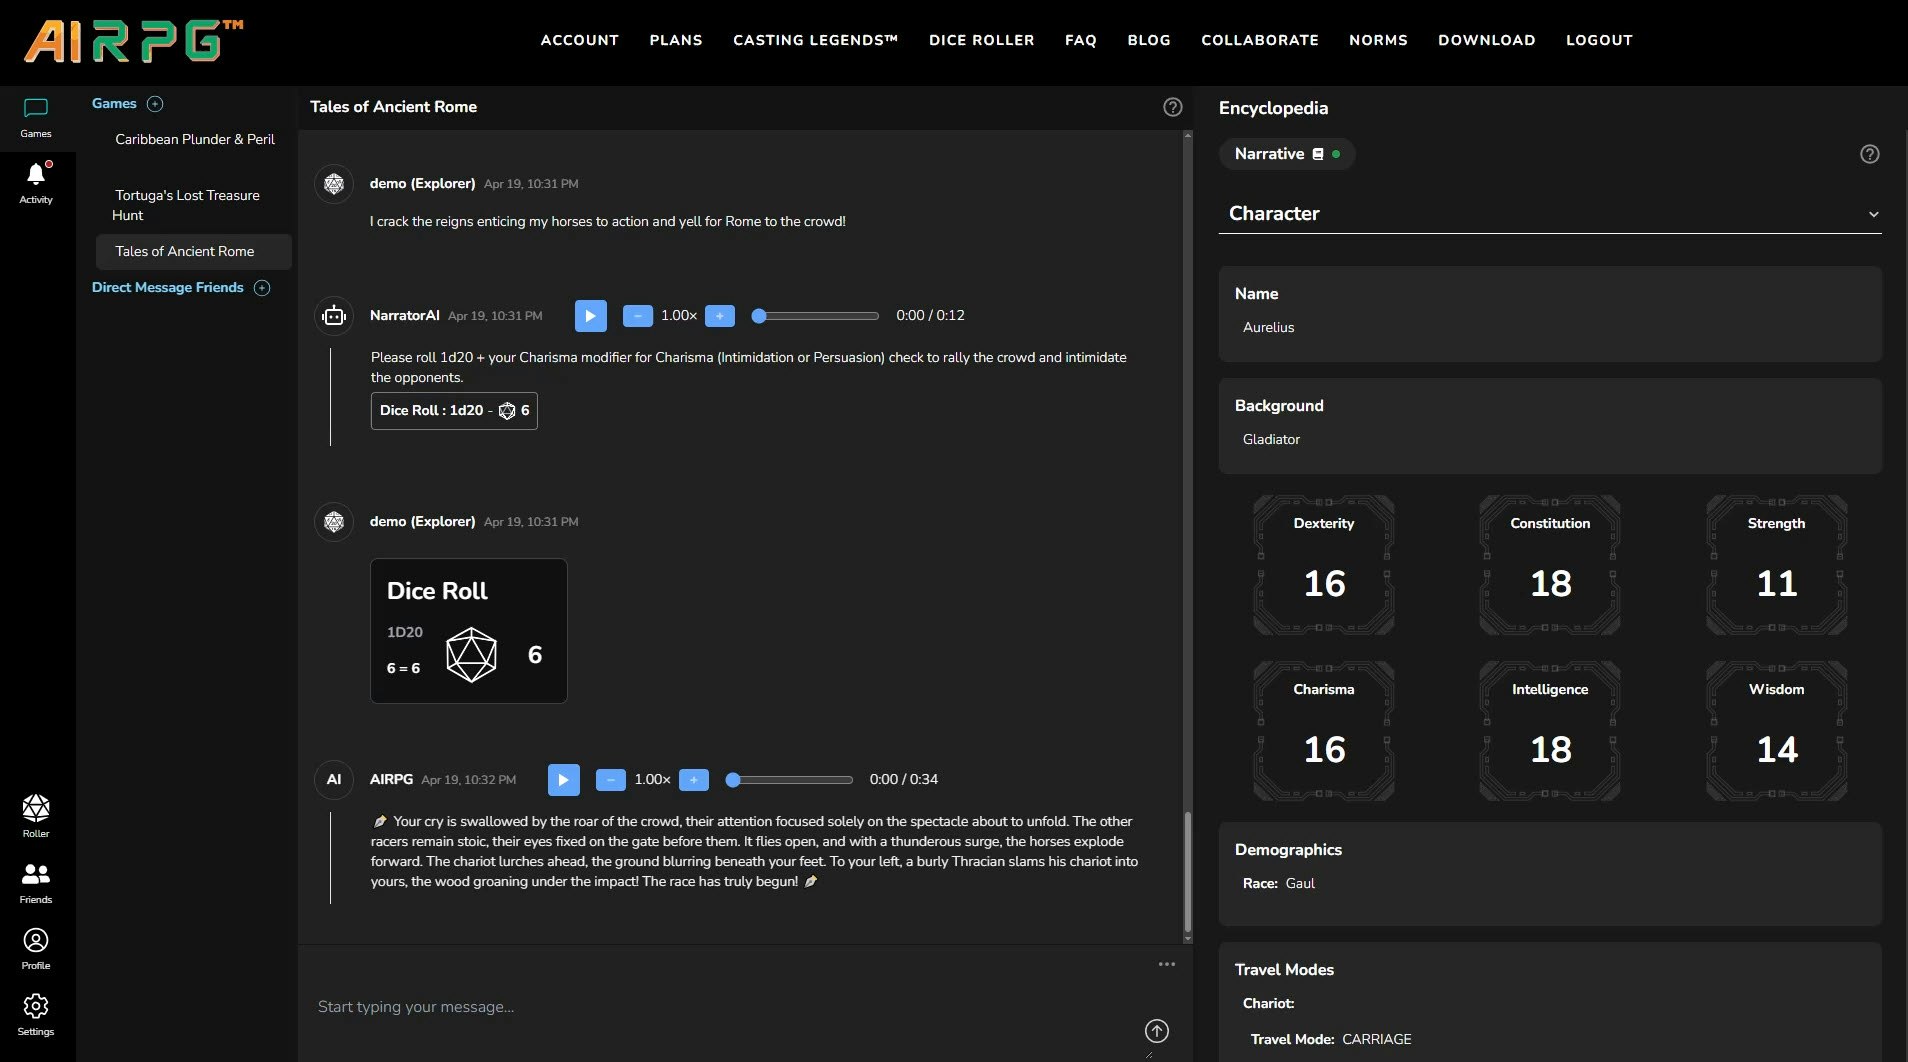Image resolution: width=1908 pixels, height=1062 pixels.
Task: Click the character name Aurelius
Action: [x=1268, y=328]
